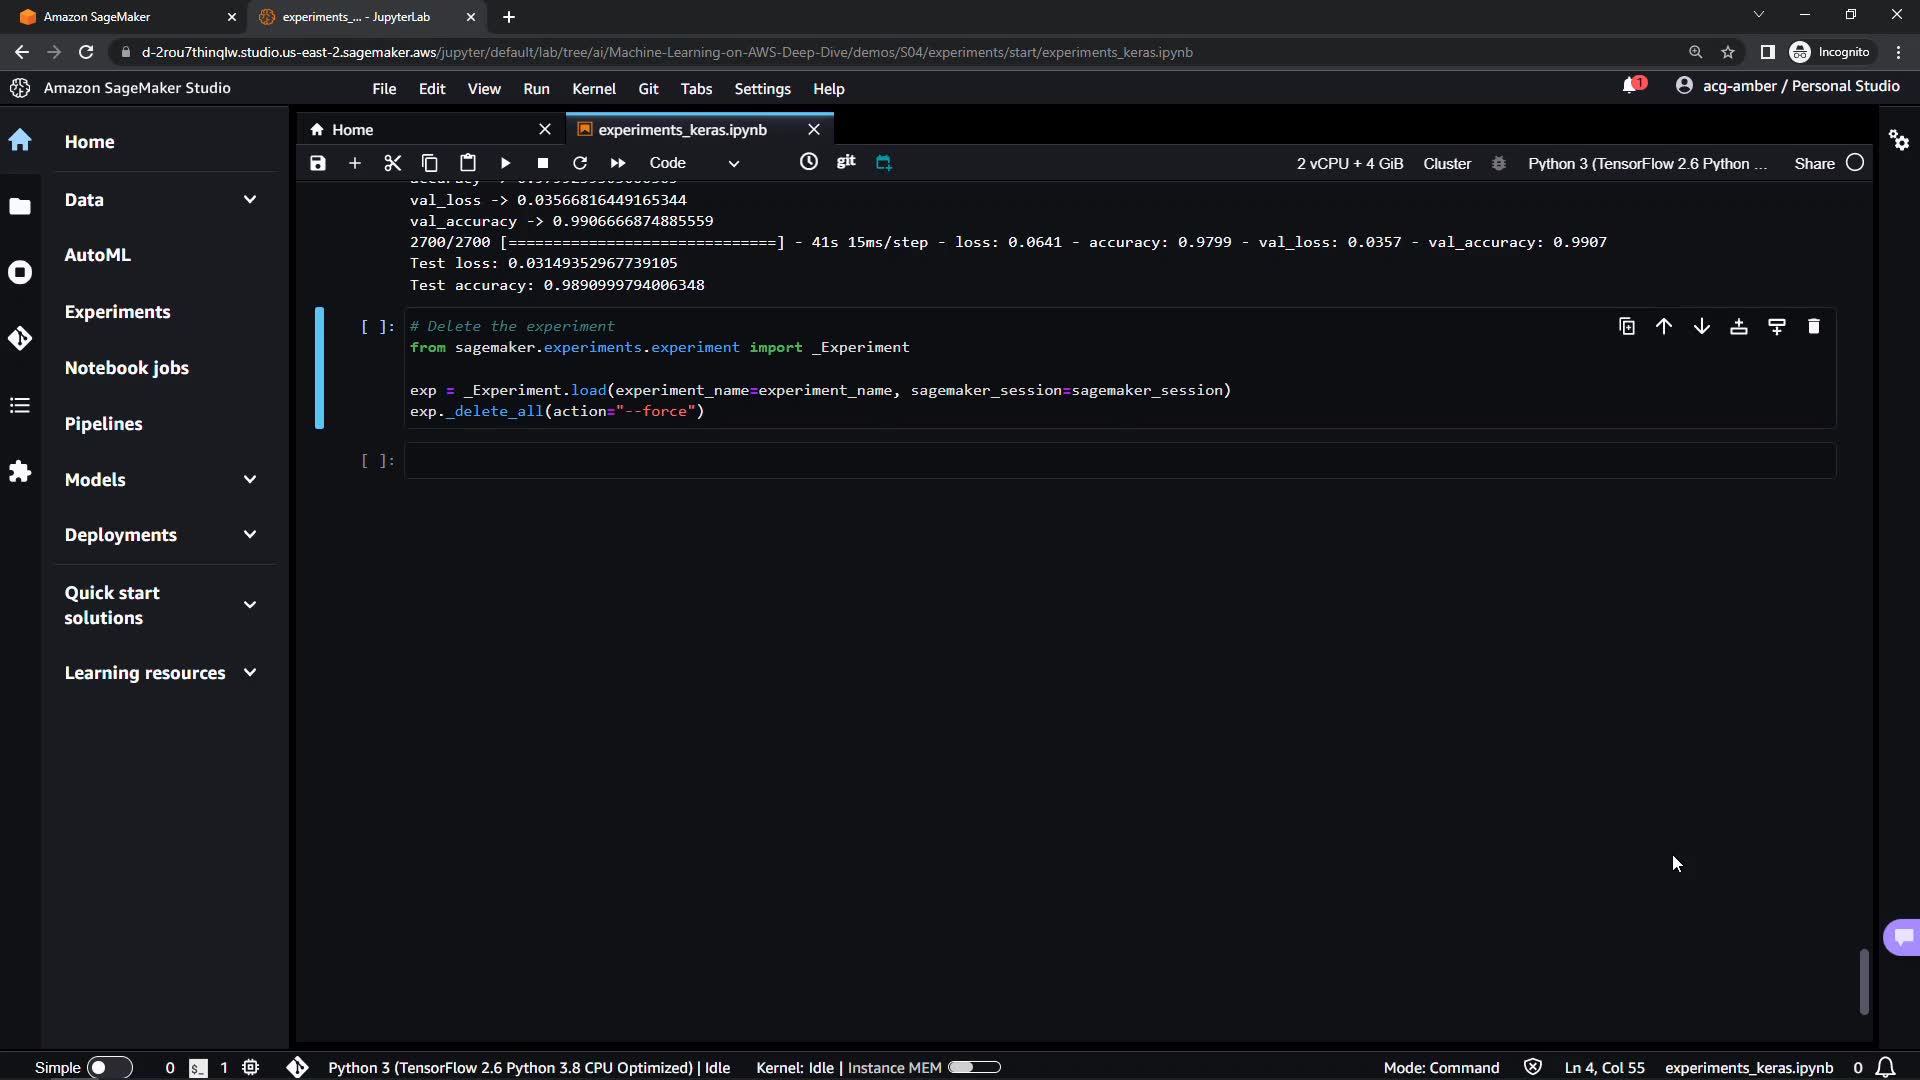Open Experiments in the sidebar

pyautogui.click(x=117, y=312)
